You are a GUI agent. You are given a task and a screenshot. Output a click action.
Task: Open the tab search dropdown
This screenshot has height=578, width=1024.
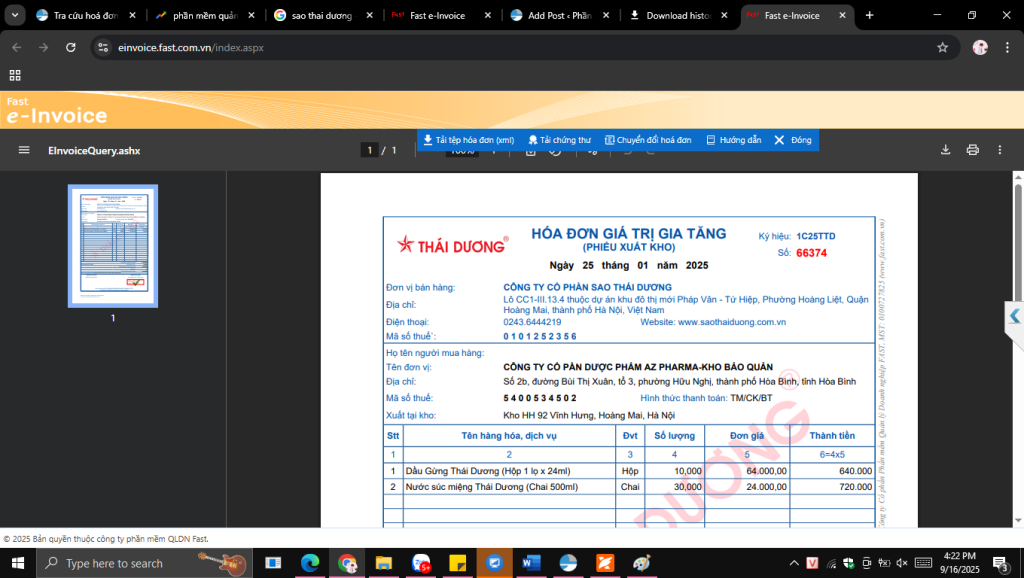pos(14,15)
